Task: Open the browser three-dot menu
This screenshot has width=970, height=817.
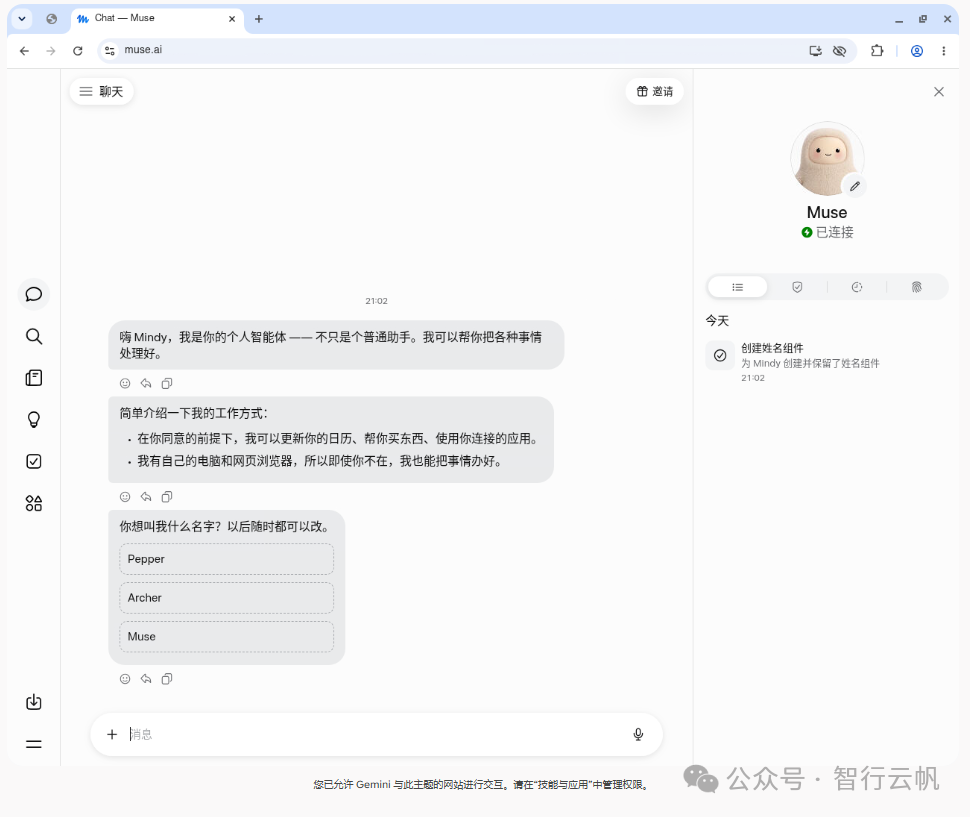Action: pos(943,51)
